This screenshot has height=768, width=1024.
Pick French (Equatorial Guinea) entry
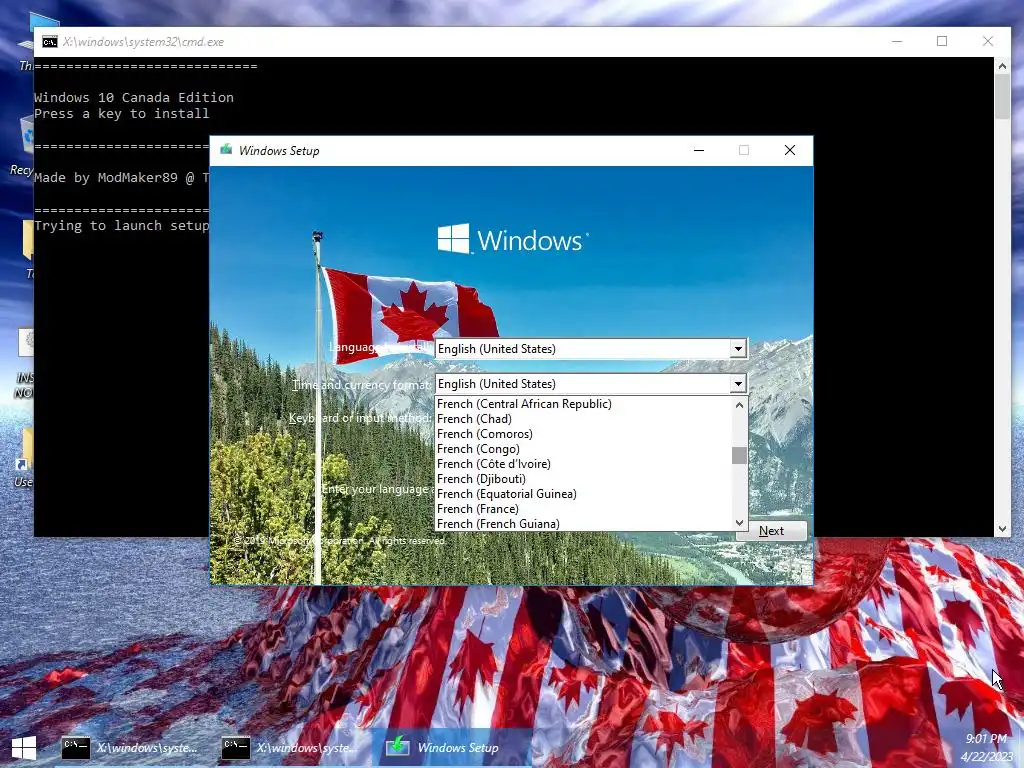tap(584, 494)
